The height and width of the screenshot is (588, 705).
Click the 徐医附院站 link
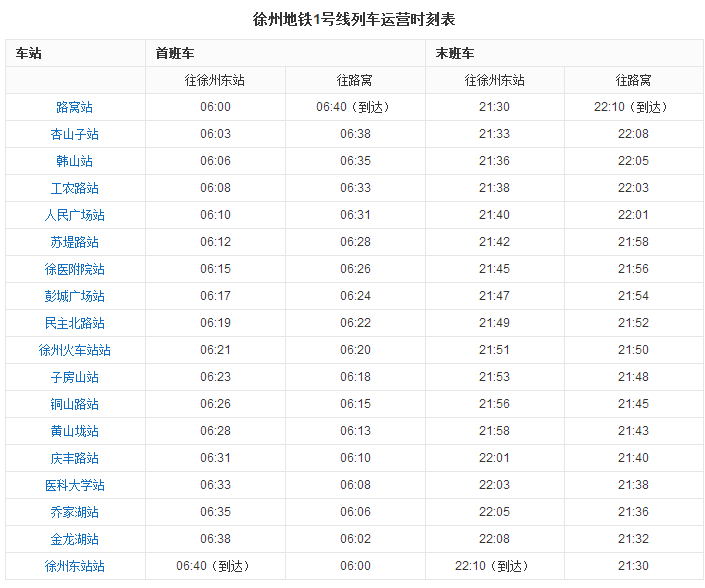75,269
